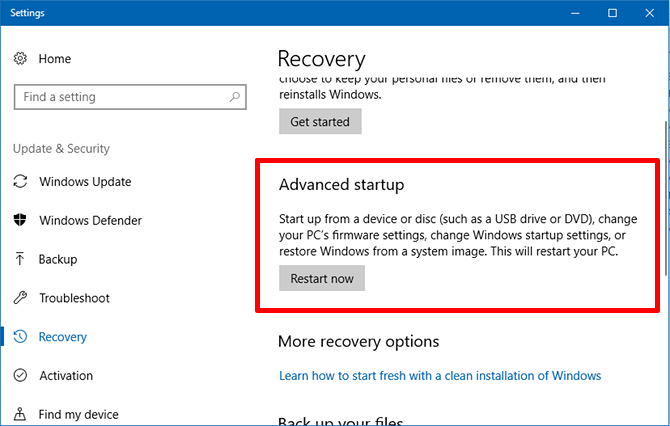Click the search magnifier icon

[235, 97]
